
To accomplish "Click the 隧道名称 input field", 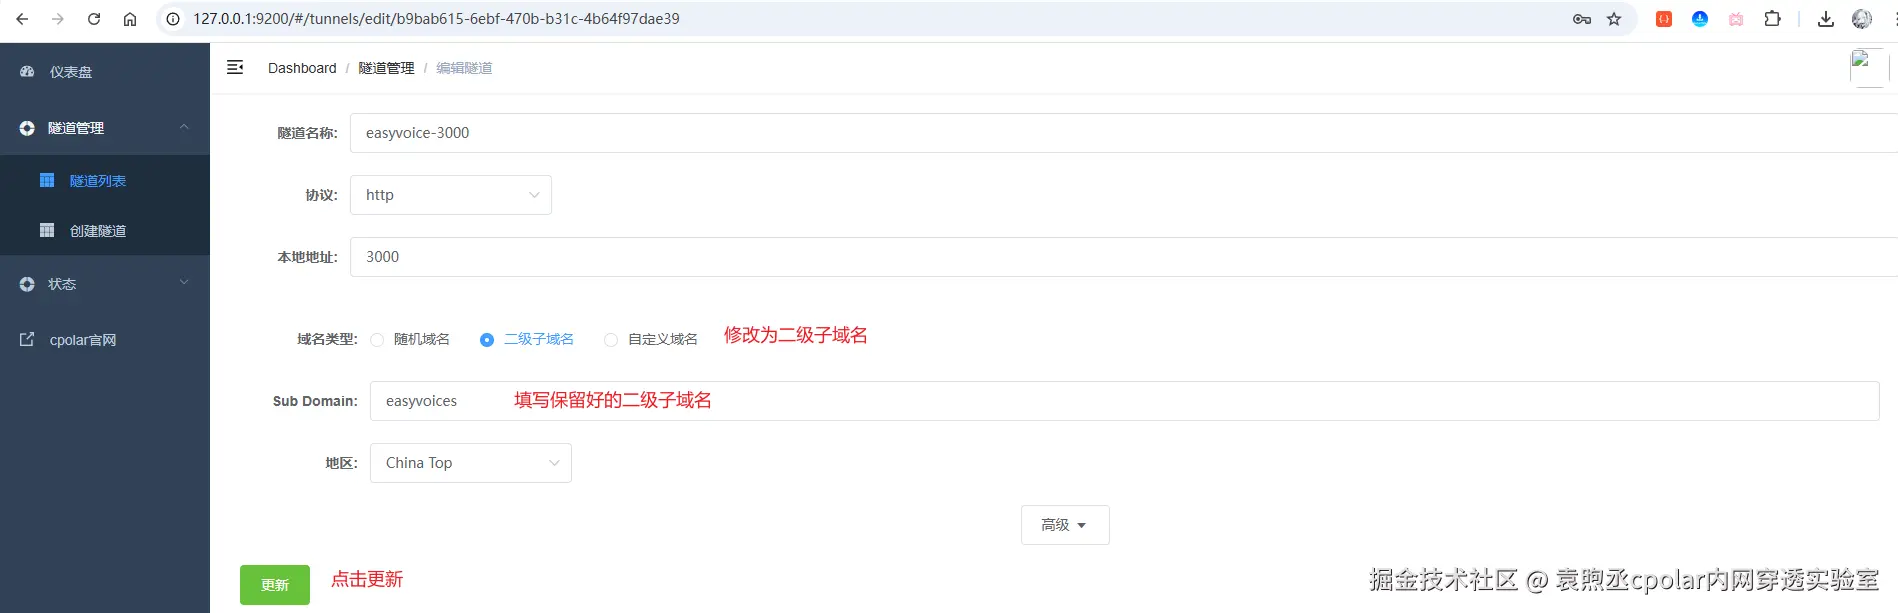I will 1124,133.
